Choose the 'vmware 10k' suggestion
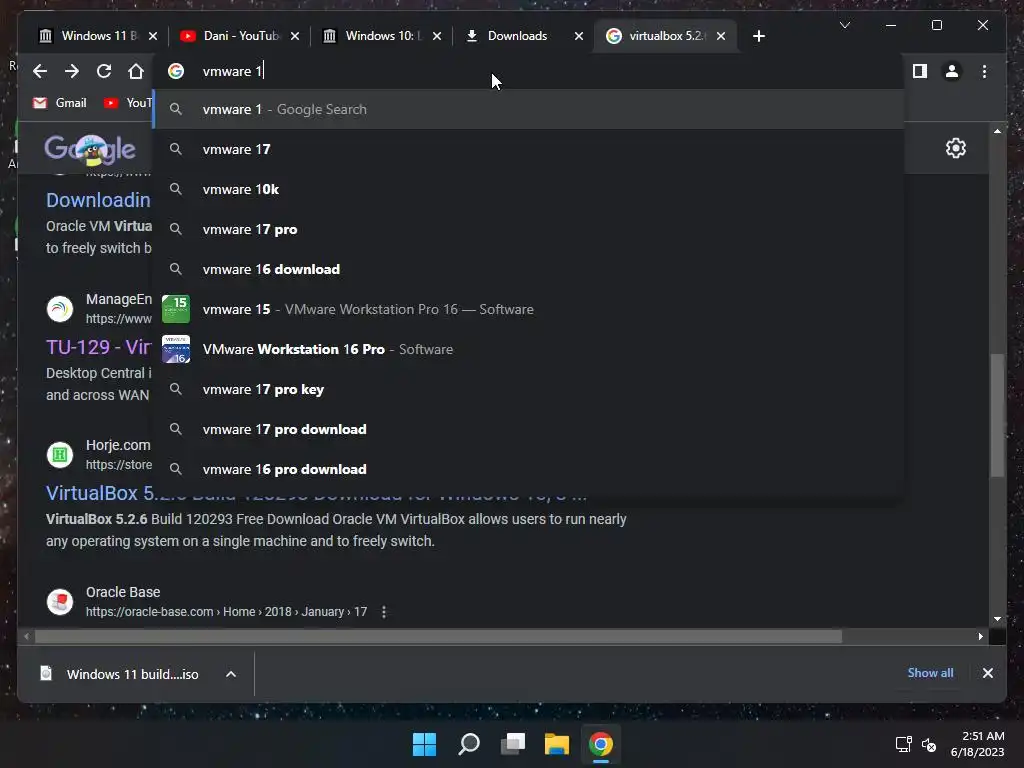 [x=529, y=189]
